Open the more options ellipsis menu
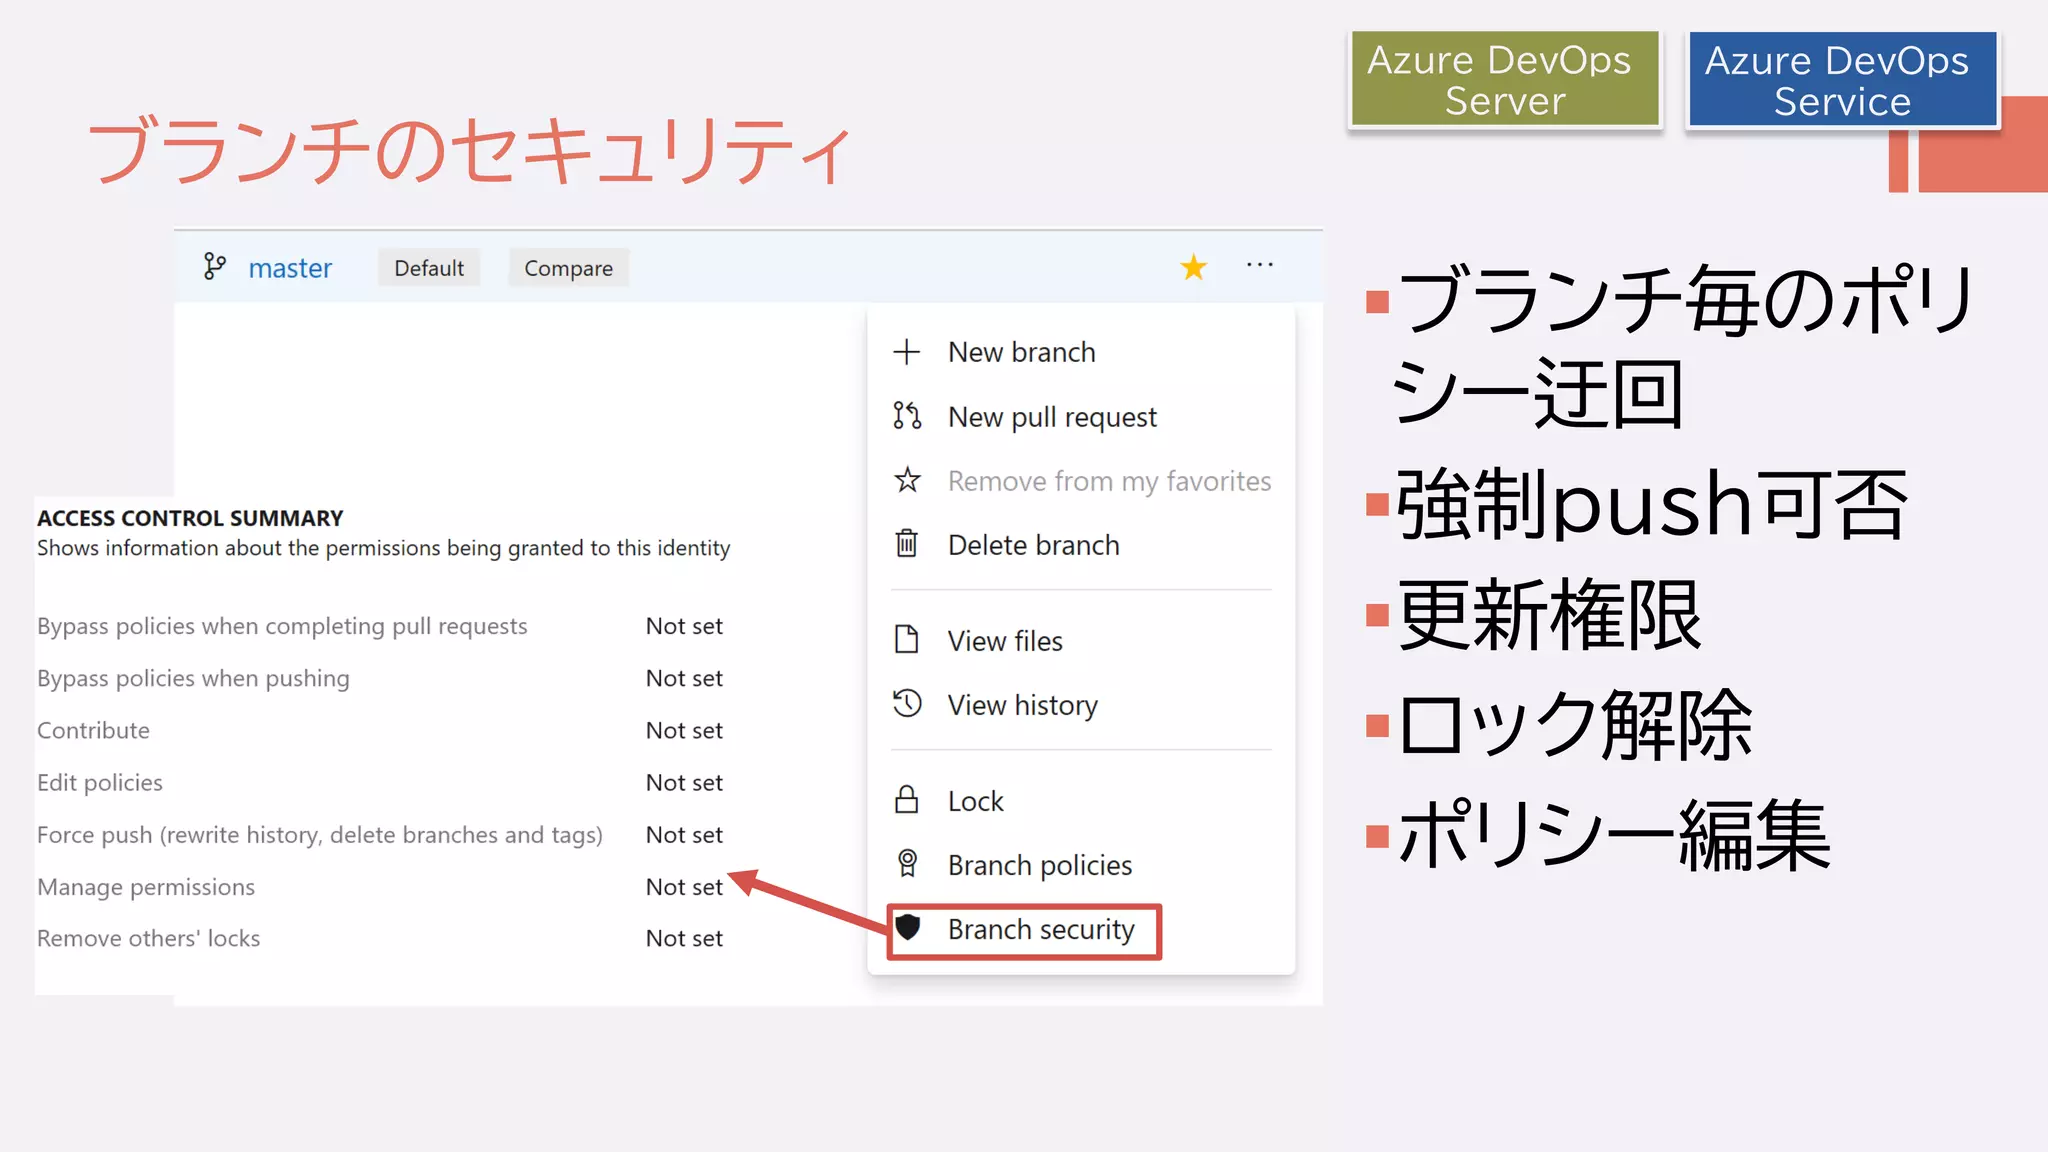Image resolution: width=2048 pixels, height=1152 pixels. (x=1260, y=265)
